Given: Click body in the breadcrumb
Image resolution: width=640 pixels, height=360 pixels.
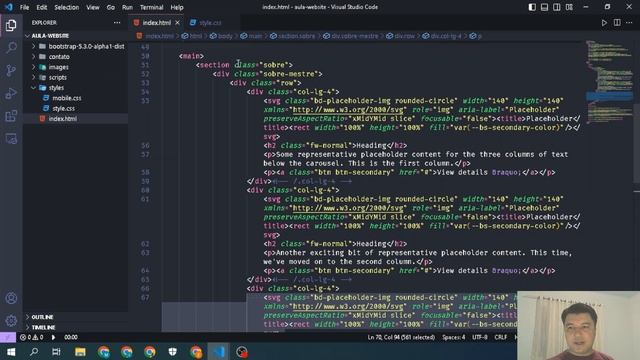Looking at the screenshot, I should [x=225, y=36].
